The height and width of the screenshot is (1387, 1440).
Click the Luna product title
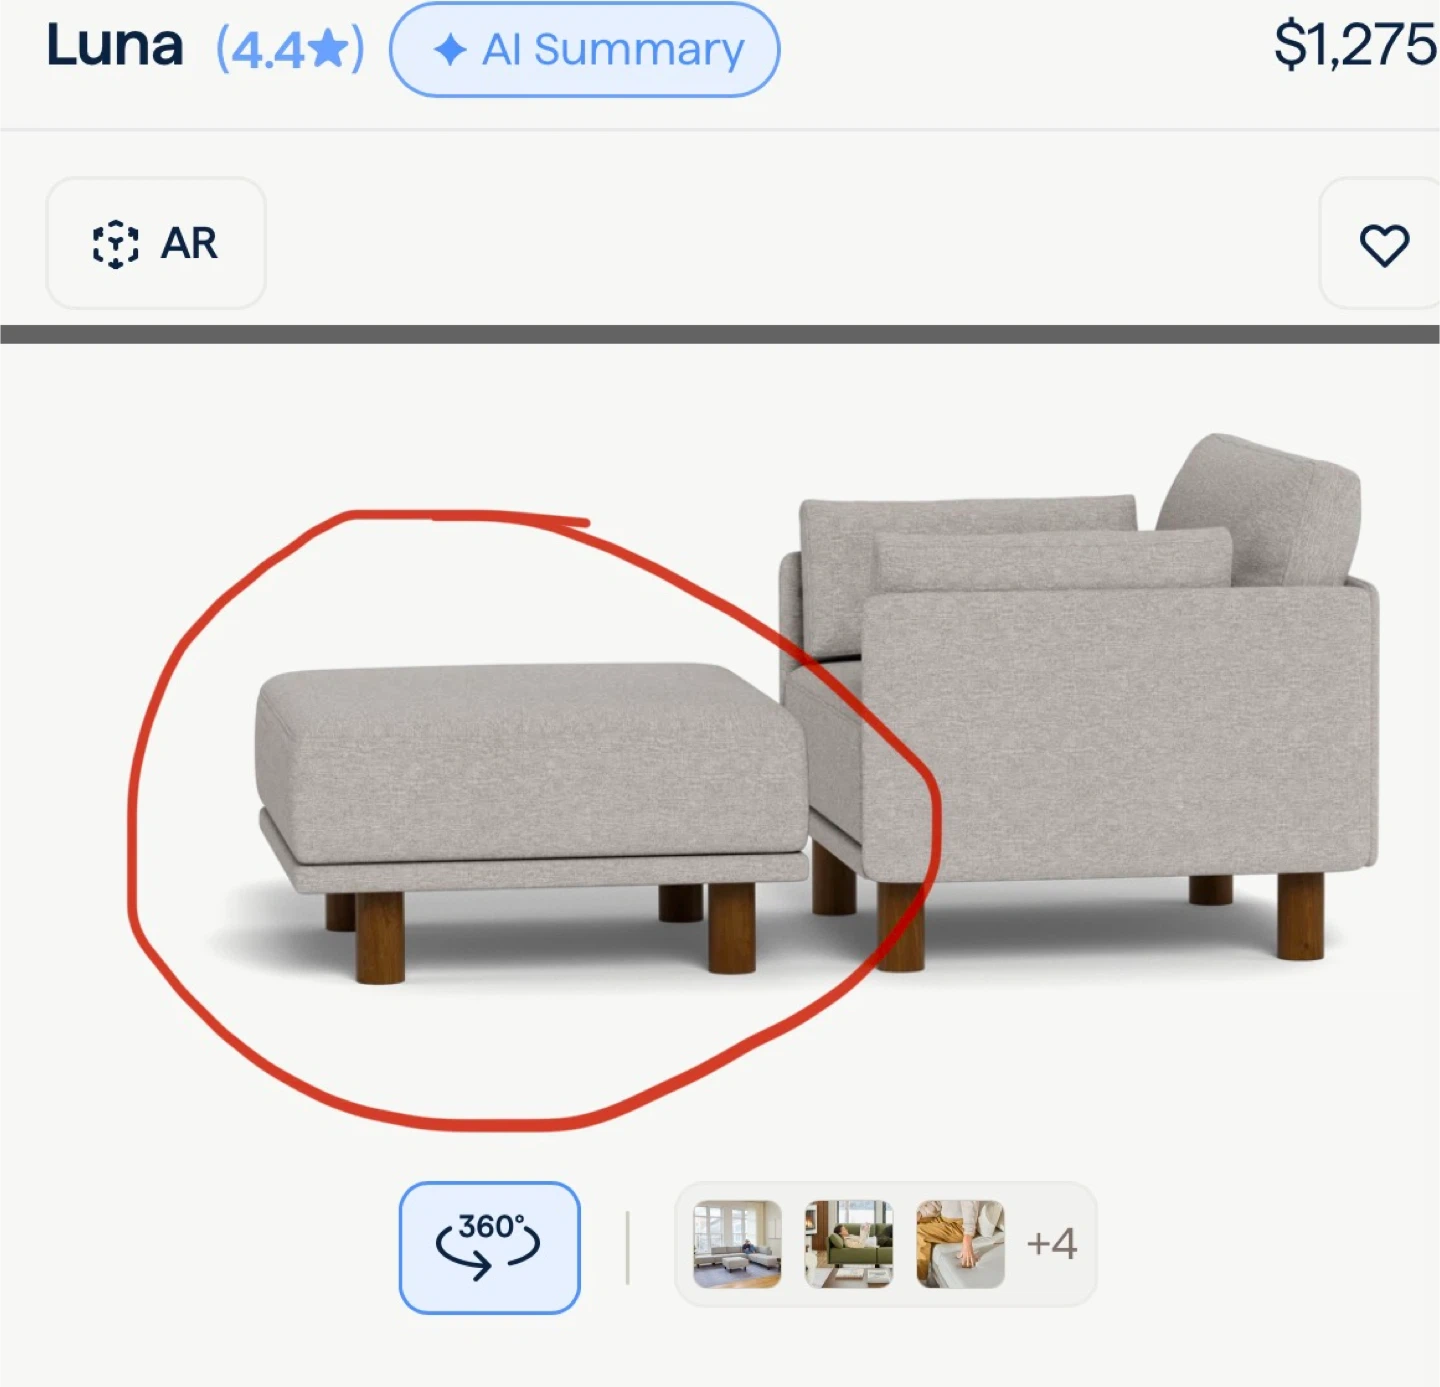(x=115, y=46)
